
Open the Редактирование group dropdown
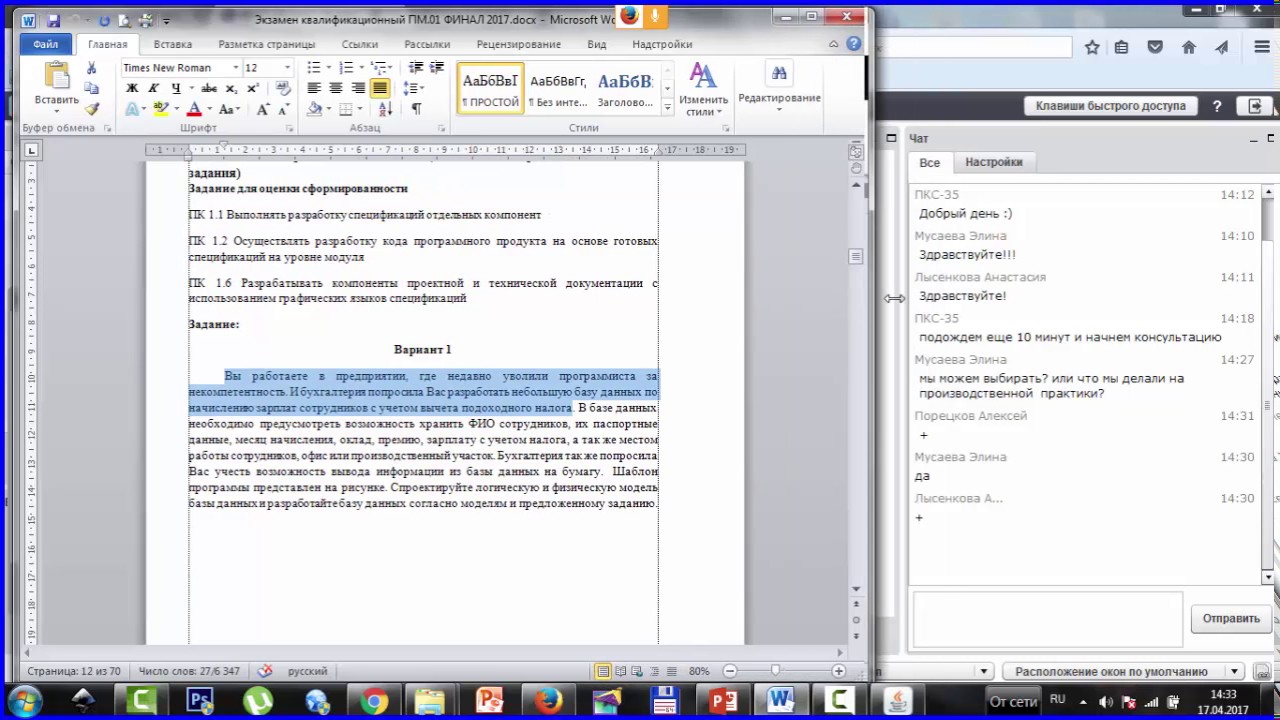tap(779, 86)
